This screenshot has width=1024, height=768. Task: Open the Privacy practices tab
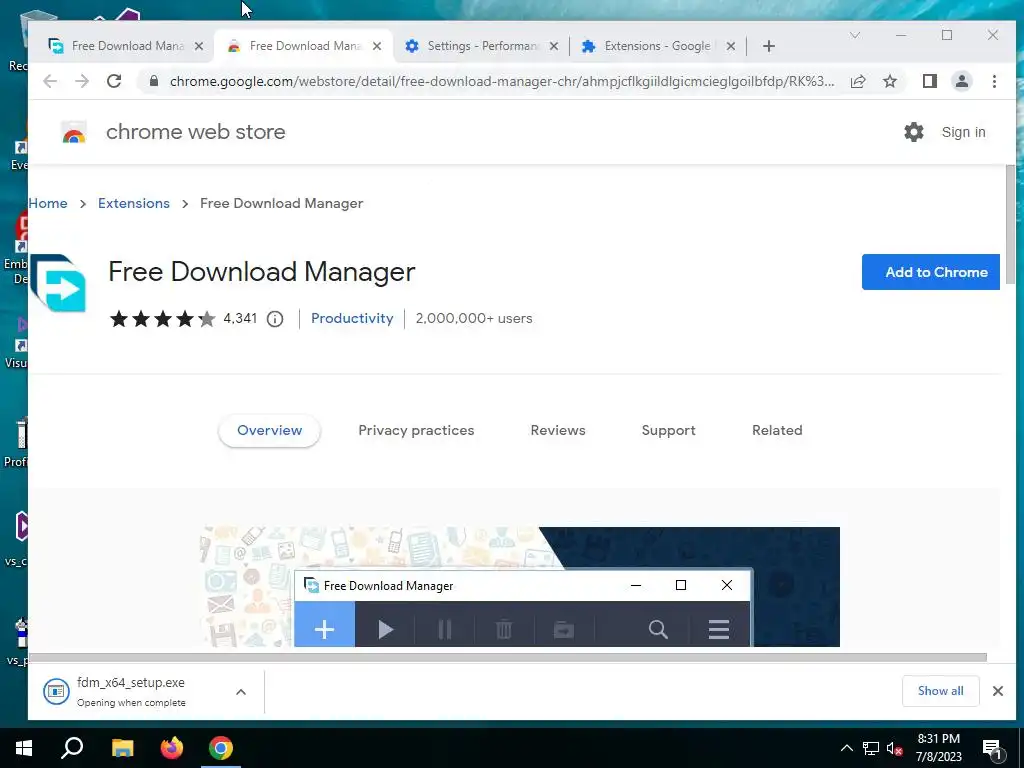[x=416, y=430]
